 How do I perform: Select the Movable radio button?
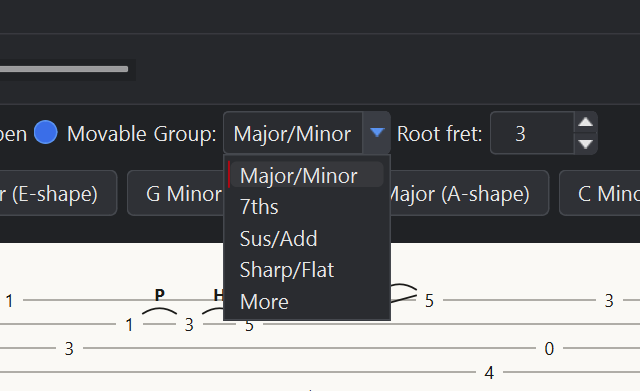pyautogui.click(x=46, y=133)
